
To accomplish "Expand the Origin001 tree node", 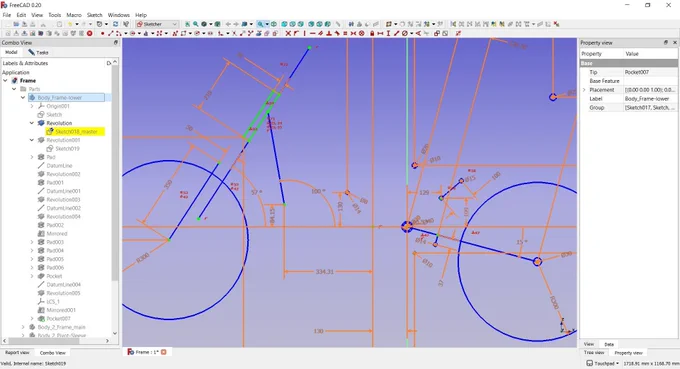I will (32, 106).
